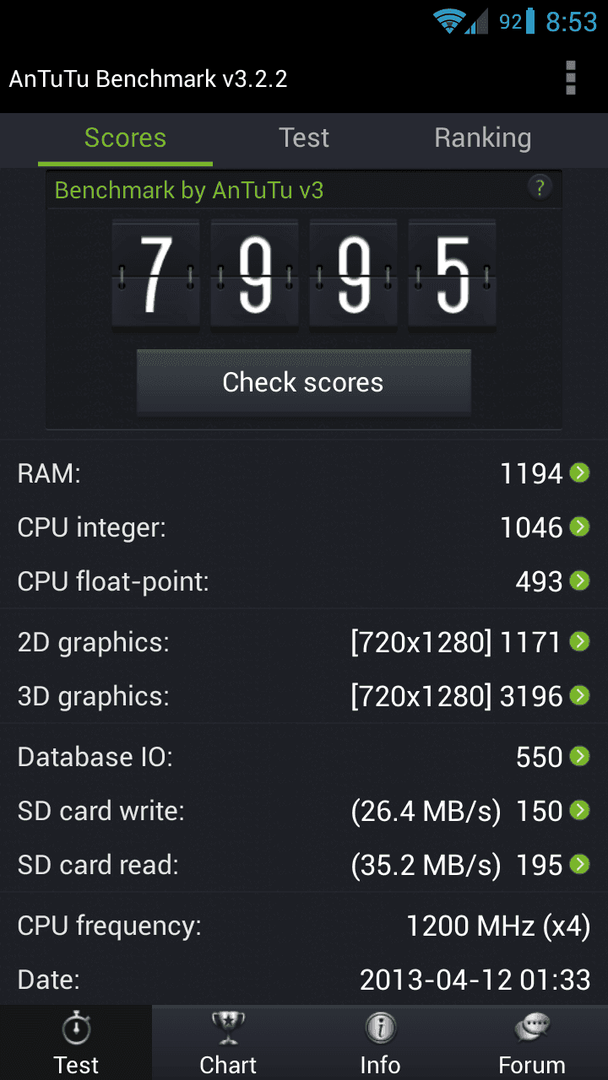
Task: Tap the battery indicator in status bar
Action: [530, 21]
